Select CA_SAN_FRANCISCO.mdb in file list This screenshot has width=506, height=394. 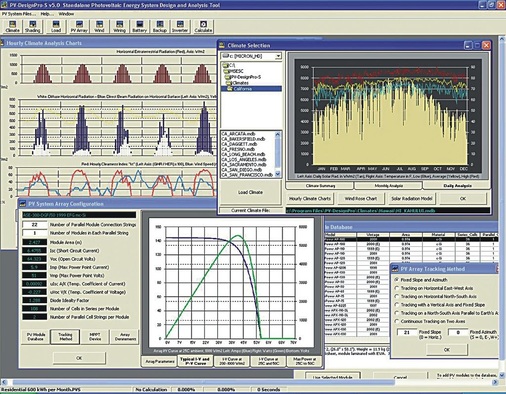[x=247, y=175]
